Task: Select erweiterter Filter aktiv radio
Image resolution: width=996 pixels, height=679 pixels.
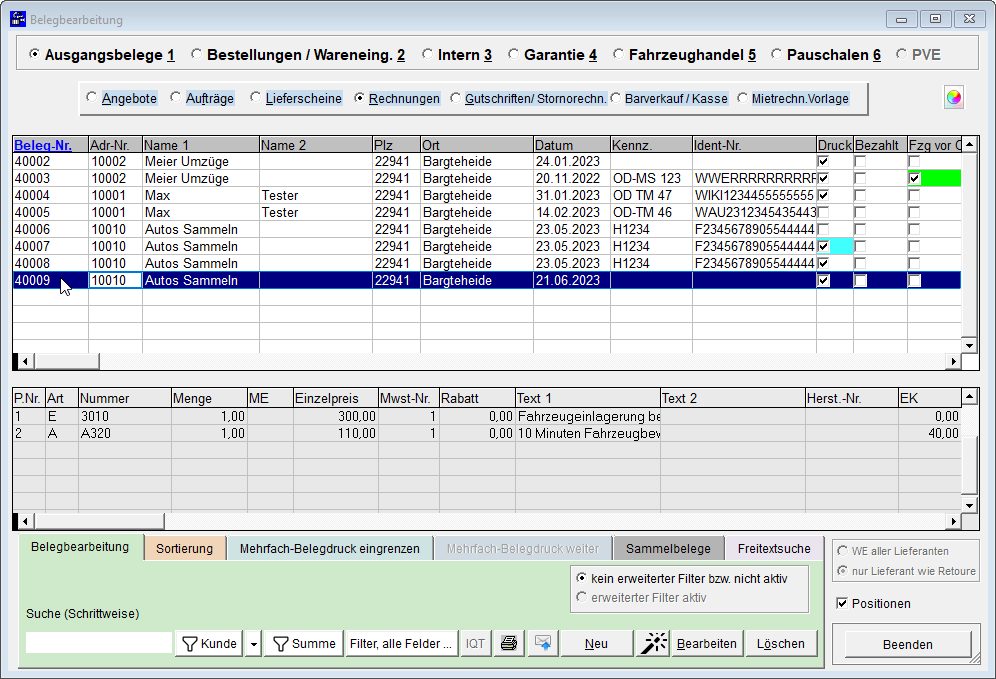Action: (x=581, y=598)
